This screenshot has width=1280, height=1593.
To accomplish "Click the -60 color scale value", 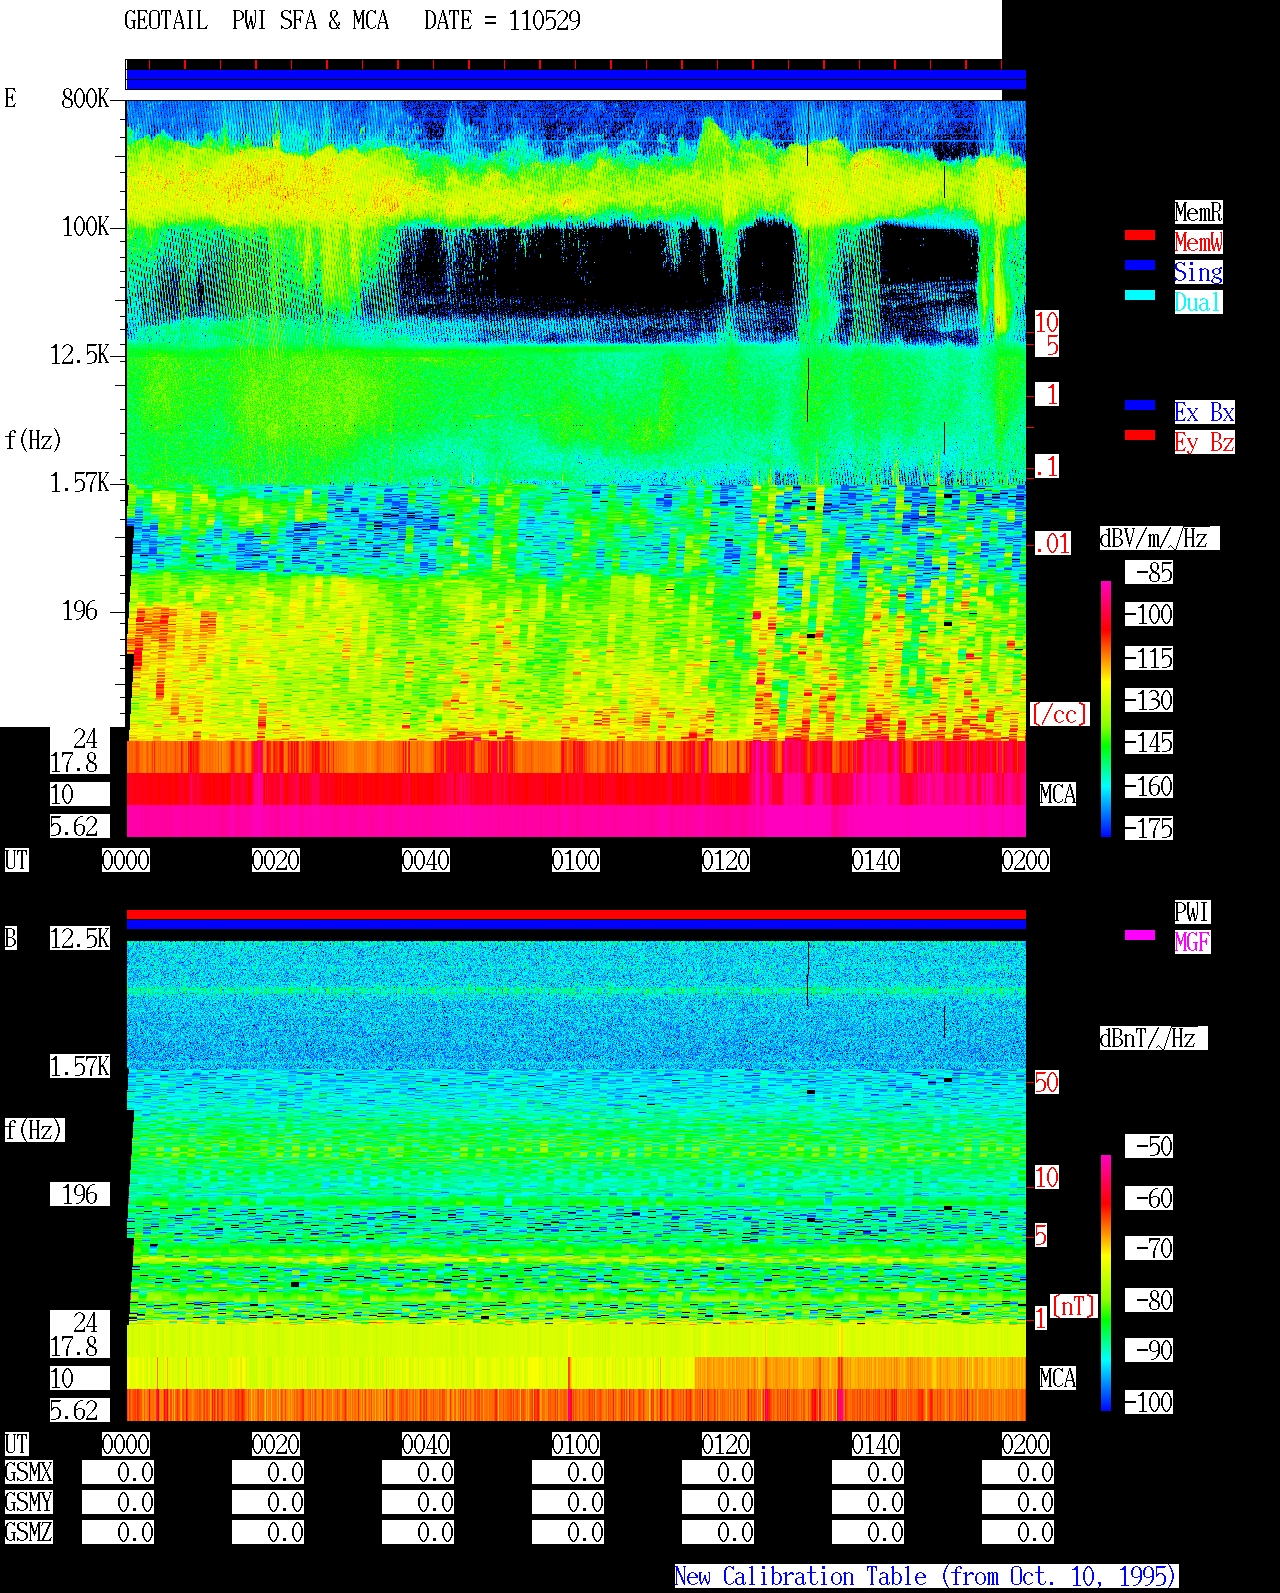I will (x=1149, y=1198).
